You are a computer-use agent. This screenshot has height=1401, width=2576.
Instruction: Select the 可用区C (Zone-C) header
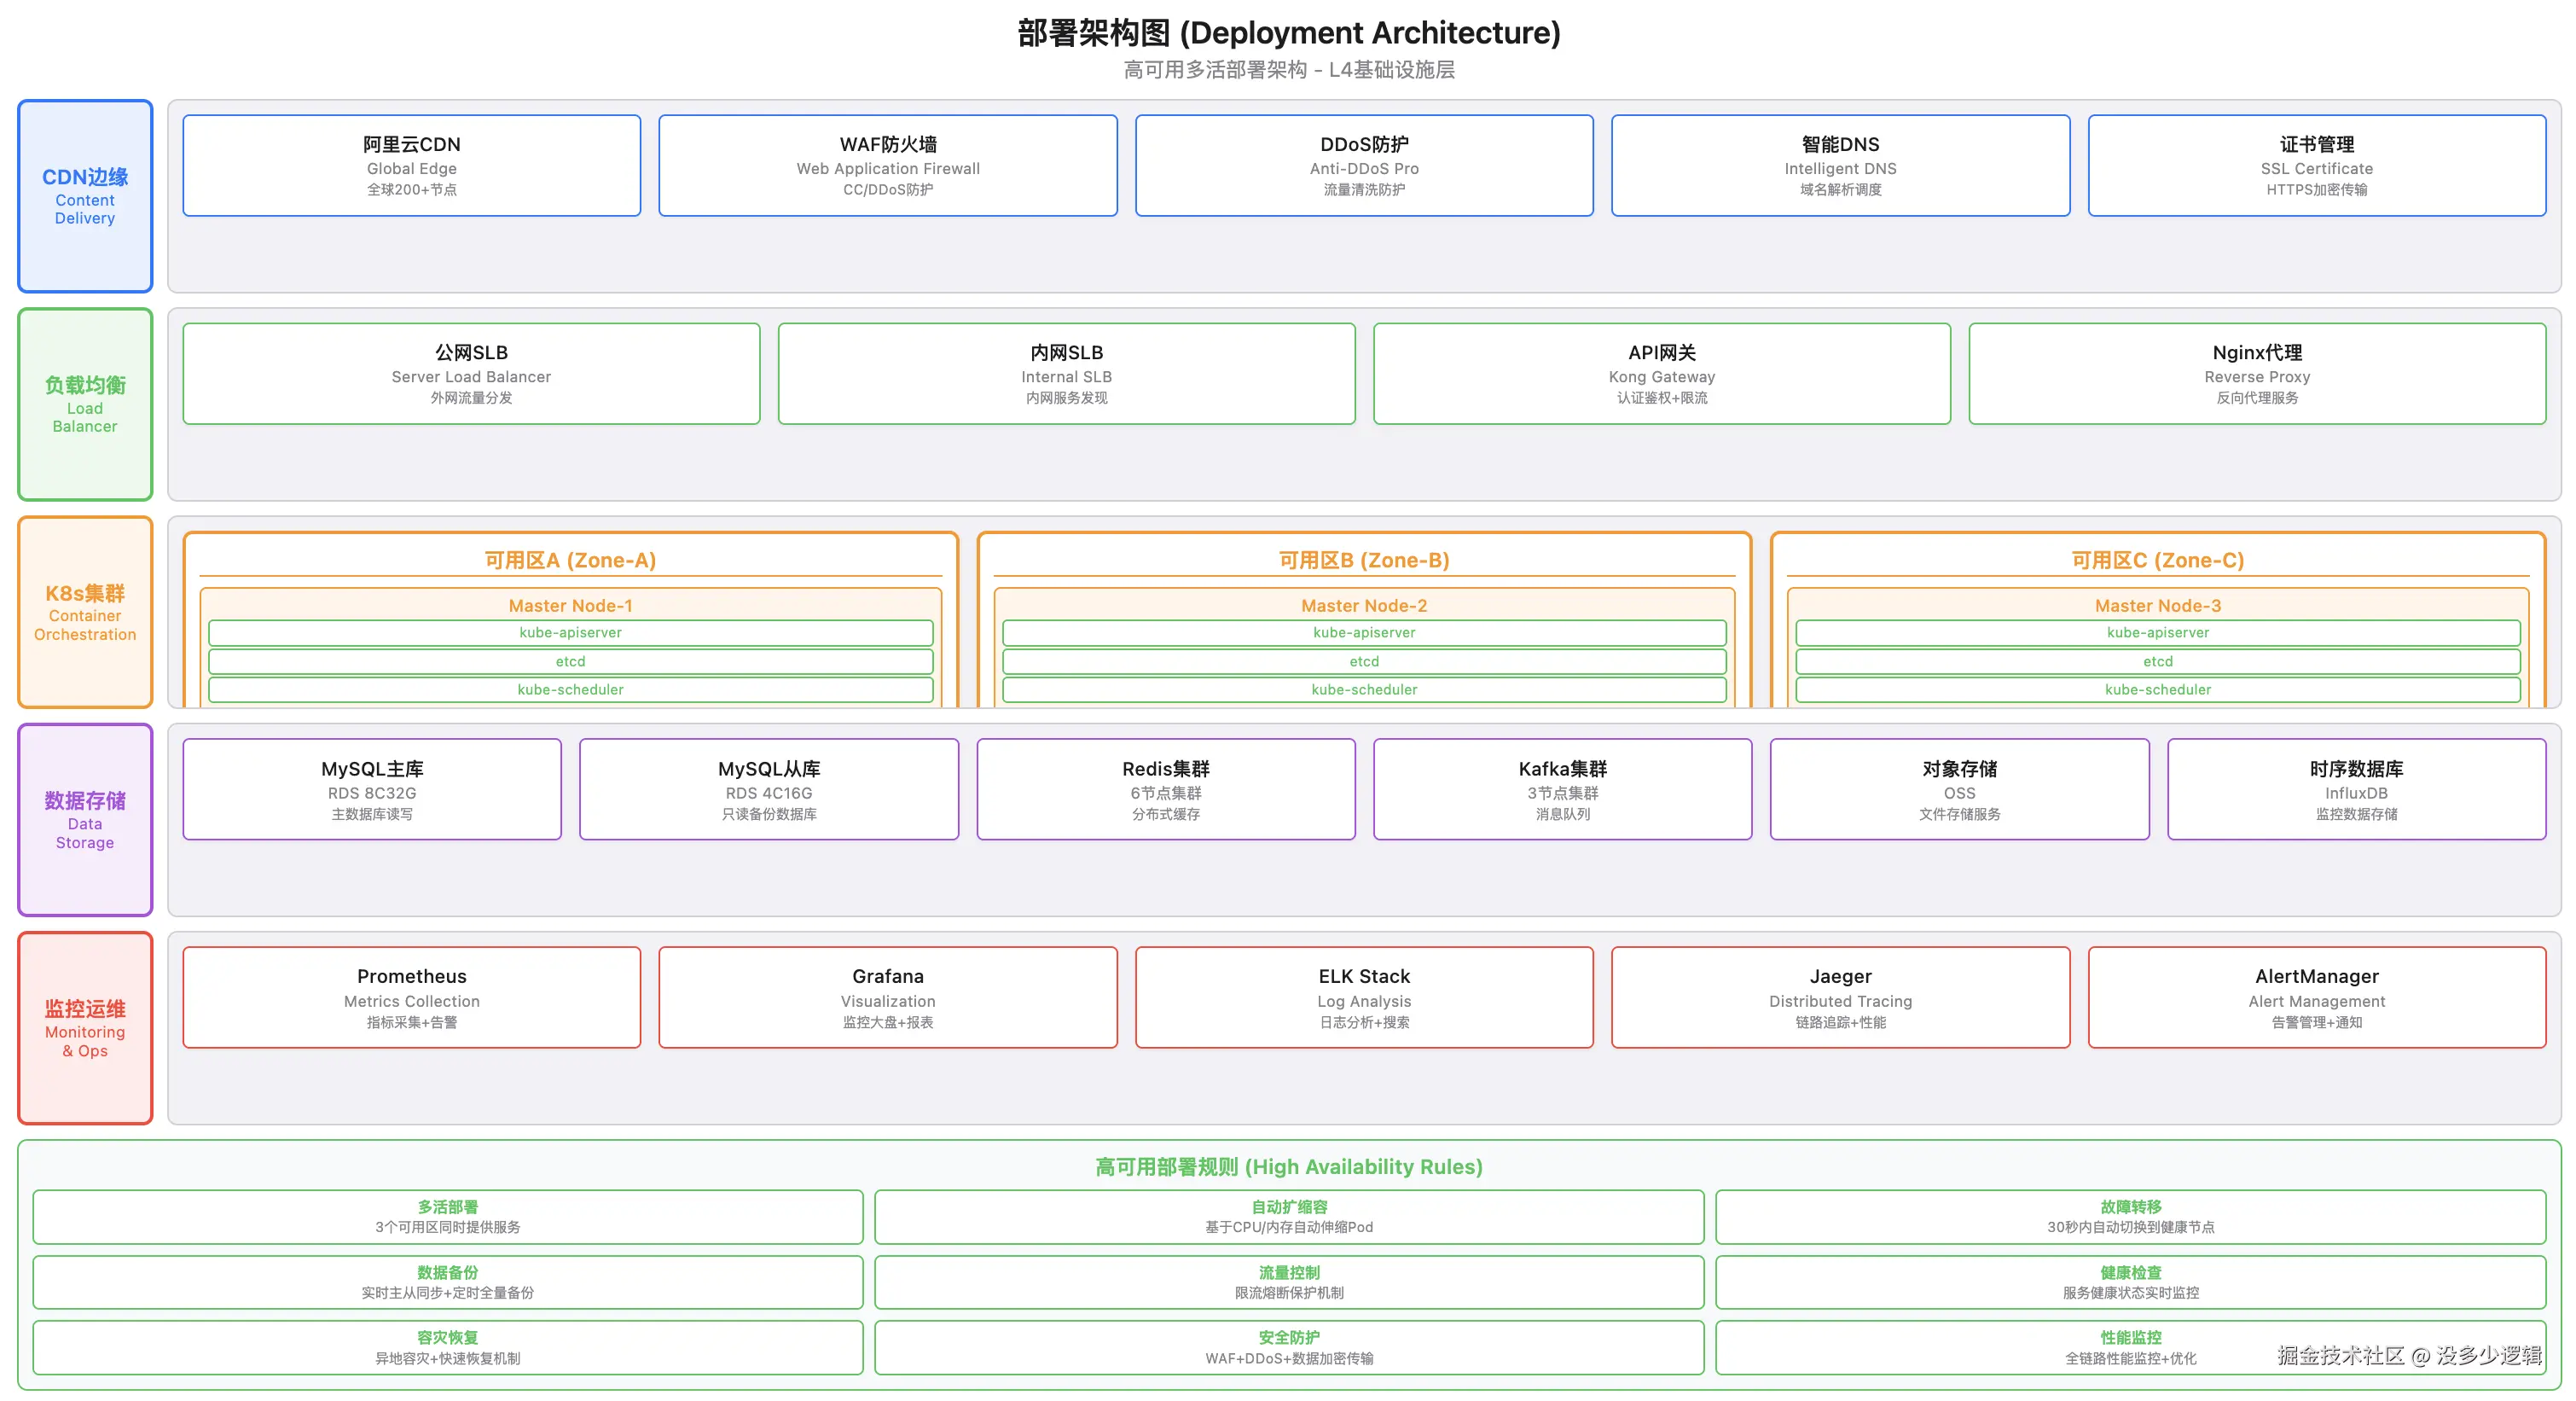(x=2157, y=560)
